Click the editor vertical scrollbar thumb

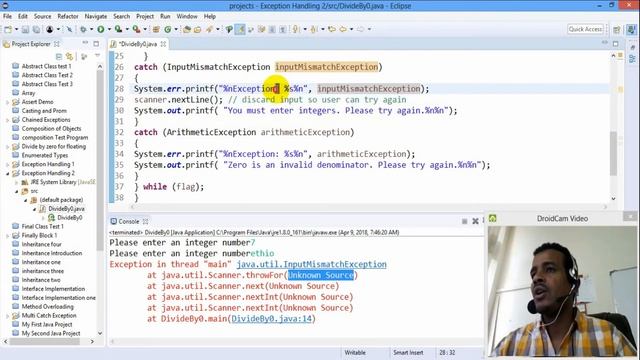[x=613, y=154]
